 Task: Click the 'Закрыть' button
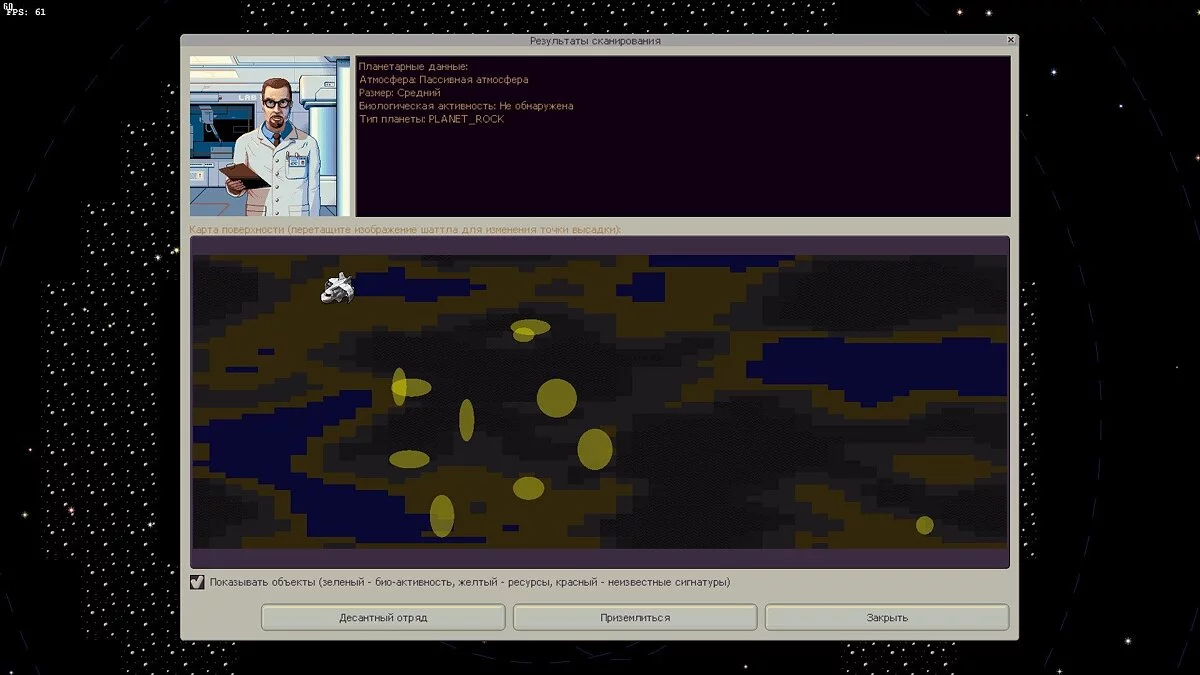click(x=887, y=617)
